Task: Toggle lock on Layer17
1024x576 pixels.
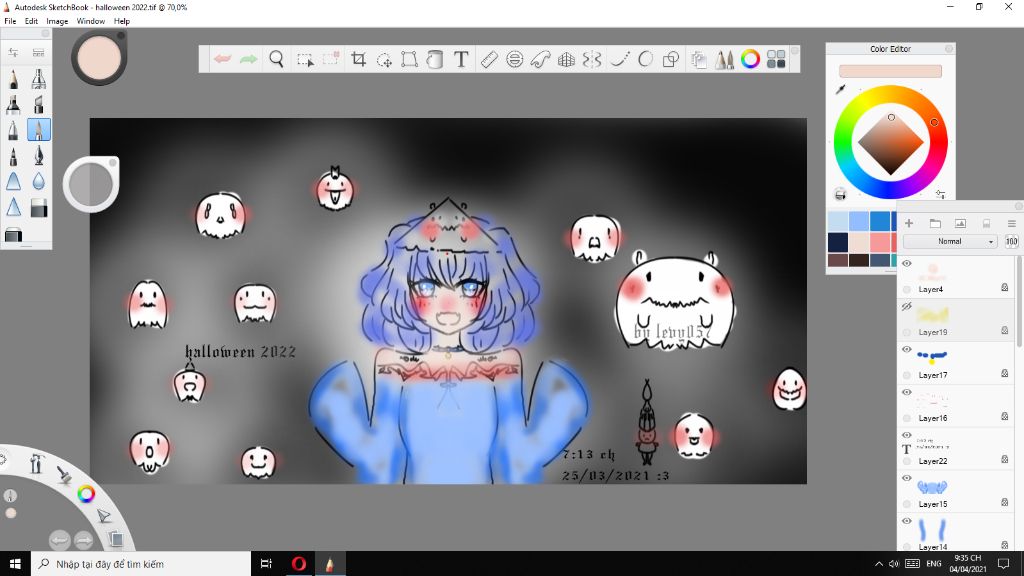Action: click(1004, 374)
